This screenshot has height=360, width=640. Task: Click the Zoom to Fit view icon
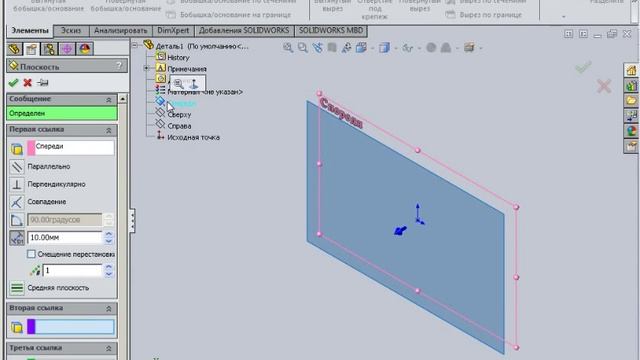tap(288, 48)
